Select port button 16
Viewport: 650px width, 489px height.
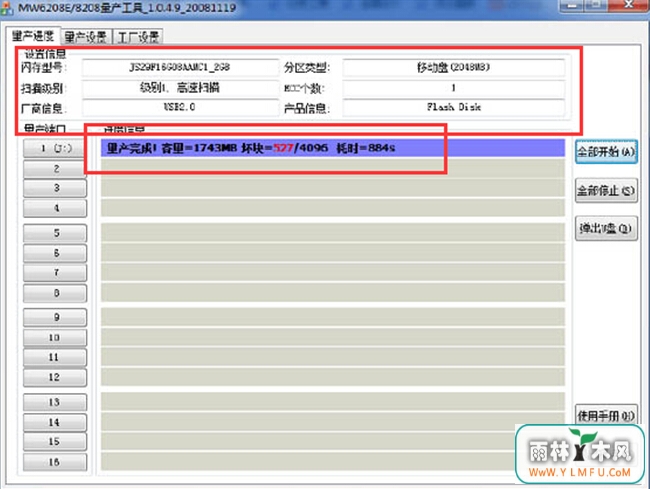click(55, 462)
